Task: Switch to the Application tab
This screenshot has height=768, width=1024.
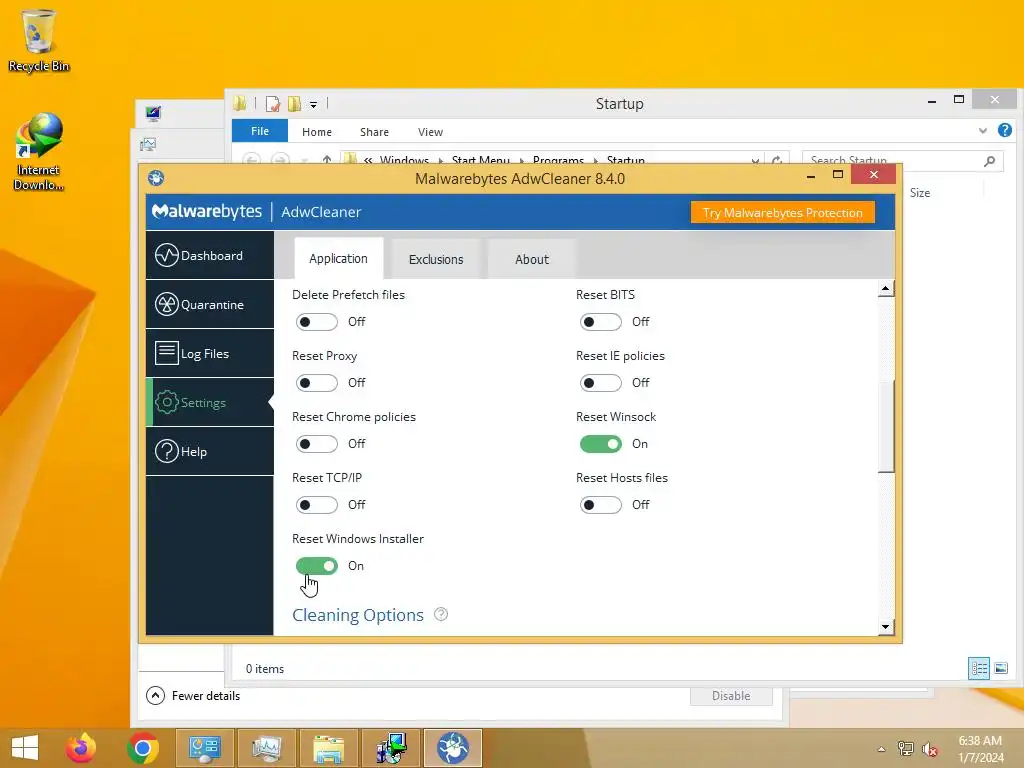Action: (338, 259)
